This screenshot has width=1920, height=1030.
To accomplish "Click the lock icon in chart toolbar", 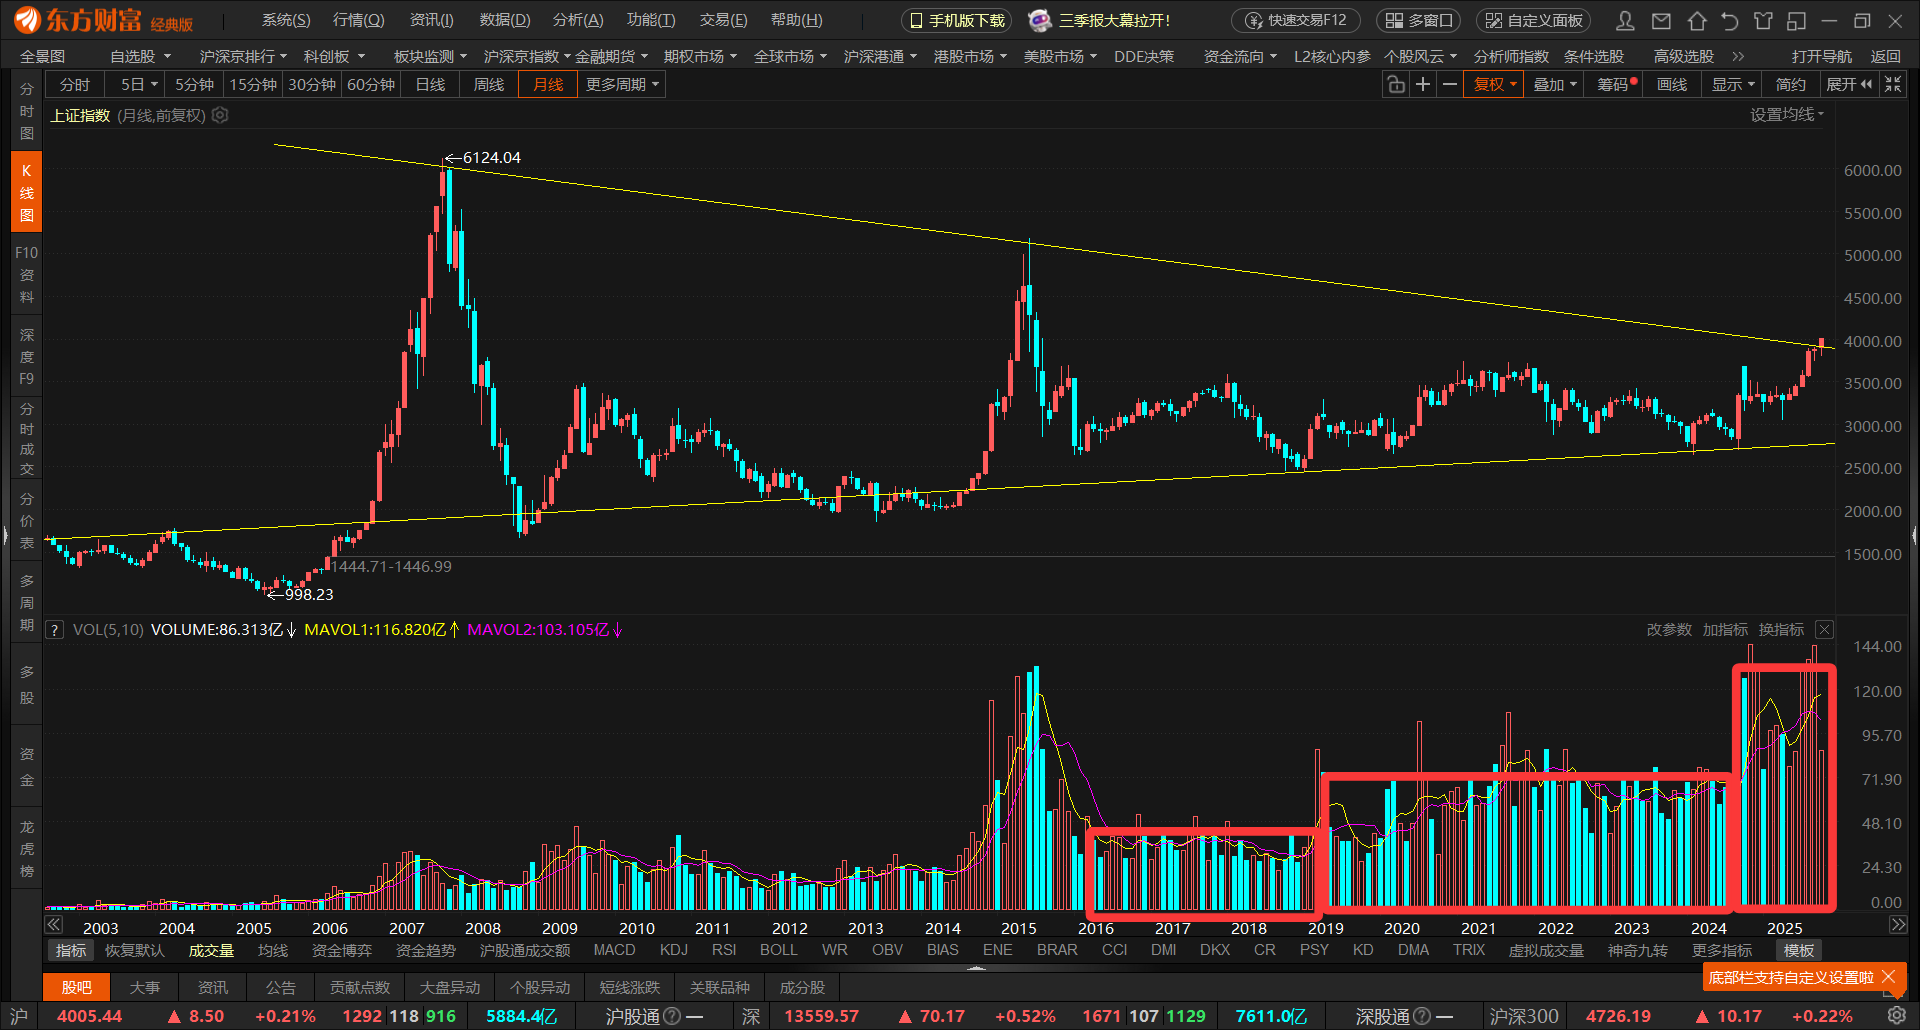I will [x=1396, y=85].
